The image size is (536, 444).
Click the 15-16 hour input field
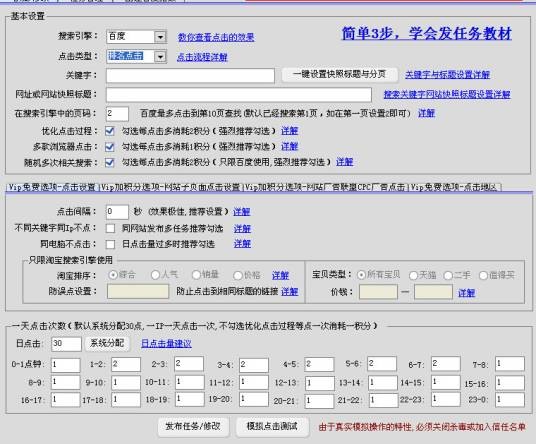[510, 383]
